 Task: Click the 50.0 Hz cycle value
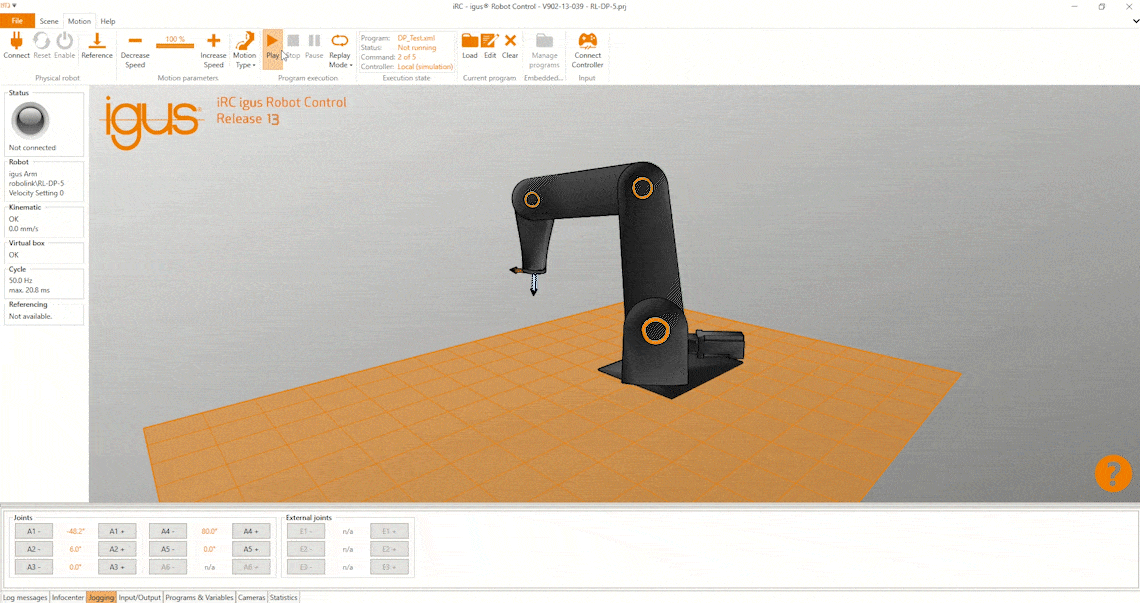(x=20, y=280)
